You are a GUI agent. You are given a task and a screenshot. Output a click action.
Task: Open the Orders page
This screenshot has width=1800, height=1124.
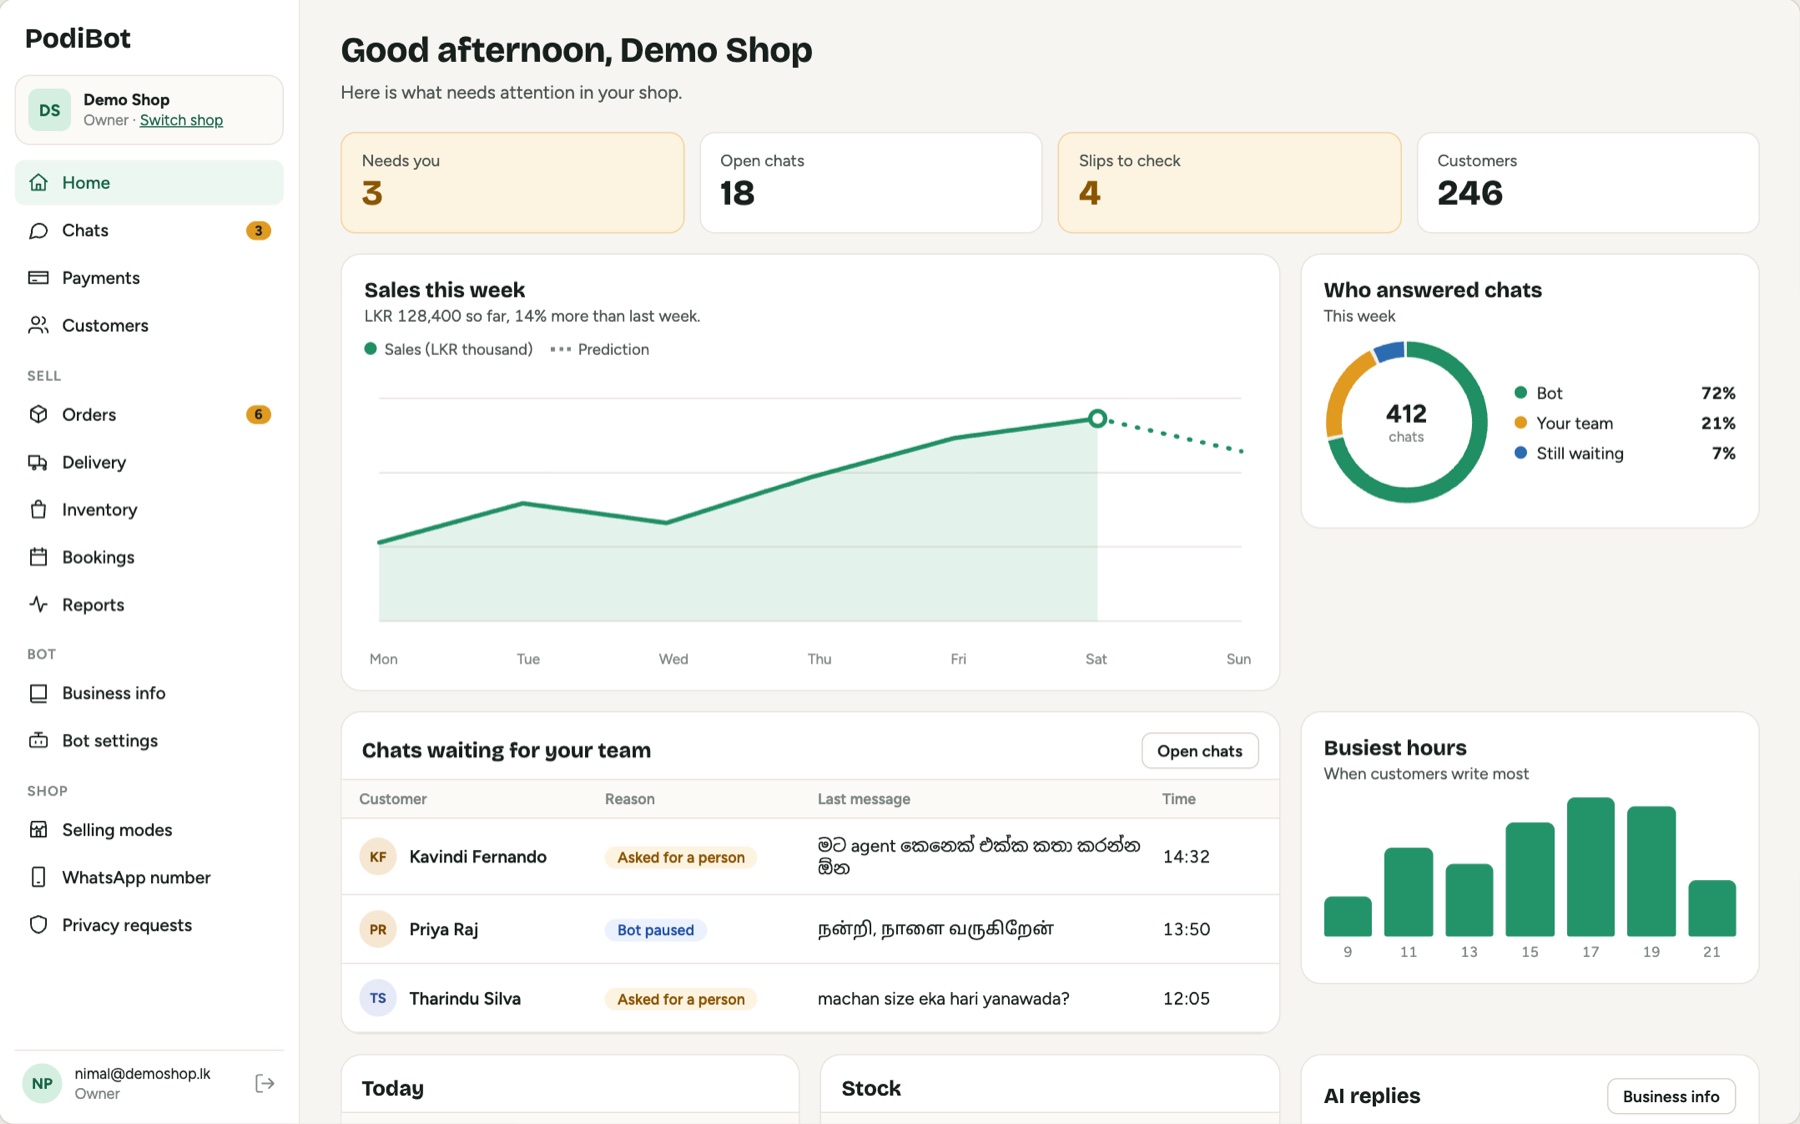coord(149,414)
